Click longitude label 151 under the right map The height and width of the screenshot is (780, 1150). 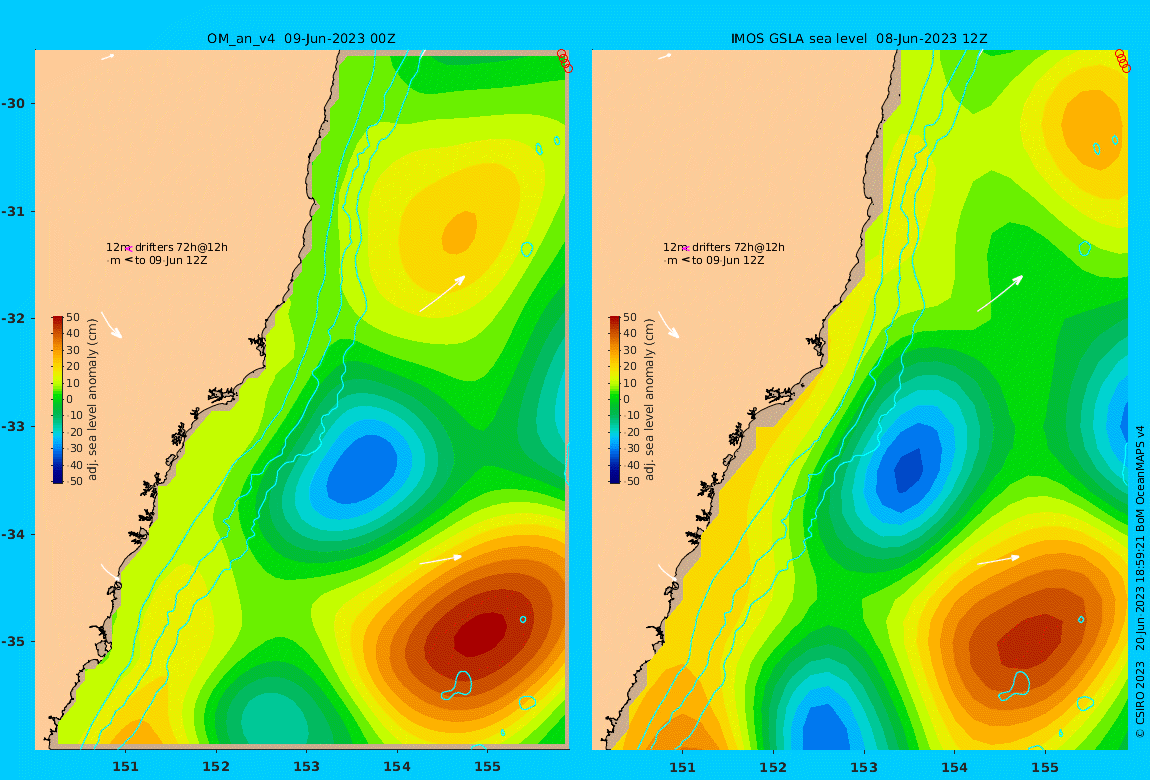683,767
